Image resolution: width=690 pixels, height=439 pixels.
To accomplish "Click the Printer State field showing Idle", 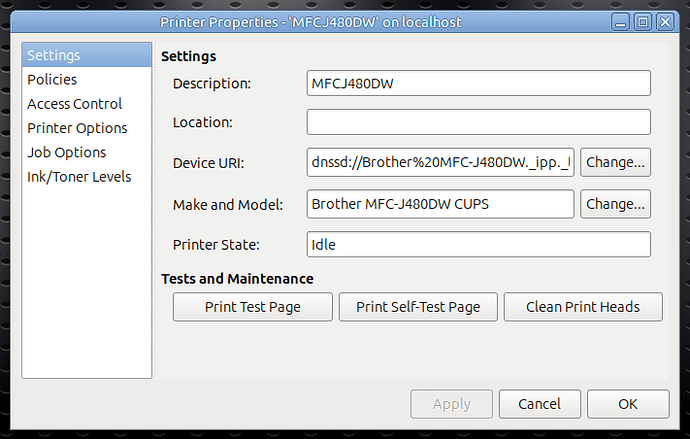I will click(478, 245).
